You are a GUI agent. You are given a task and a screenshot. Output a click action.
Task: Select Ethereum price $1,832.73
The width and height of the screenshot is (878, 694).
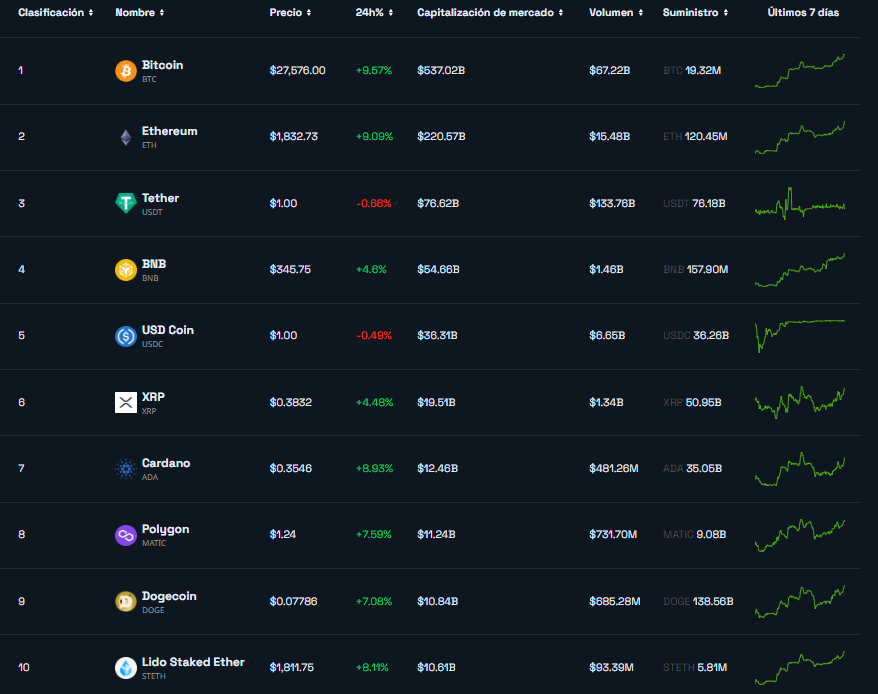(293, 137)
